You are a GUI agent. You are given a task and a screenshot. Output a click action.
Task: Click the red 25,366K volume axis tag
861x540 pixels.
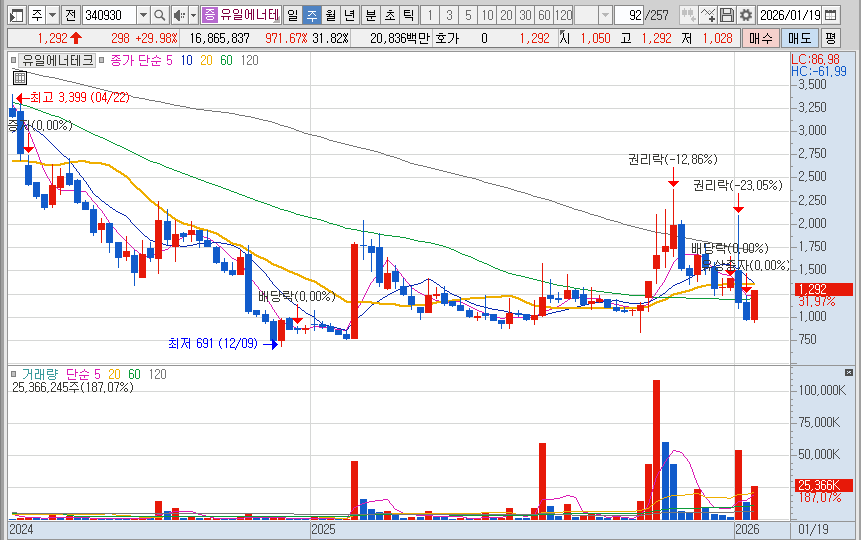[x=823, y=485]
